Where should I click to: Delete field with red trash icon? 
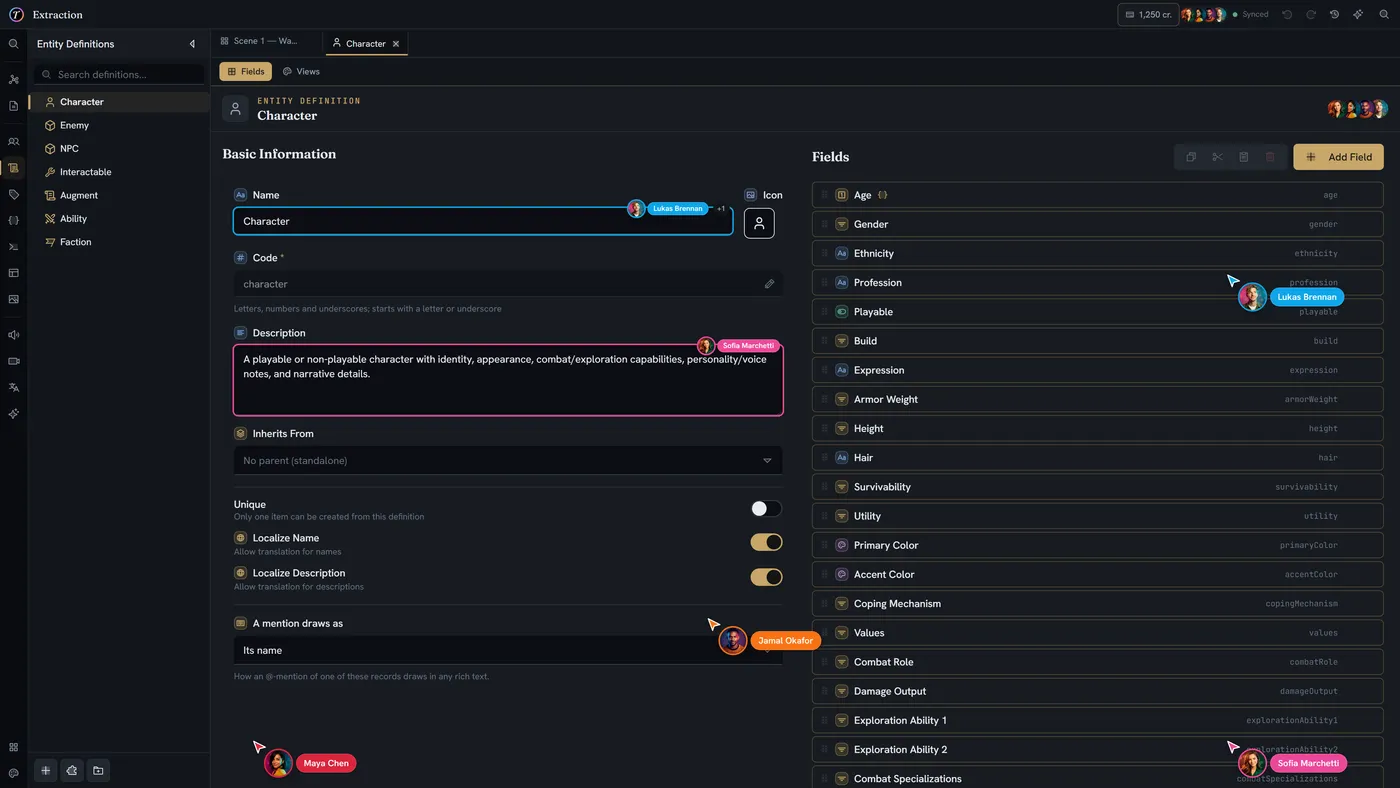1270,157
